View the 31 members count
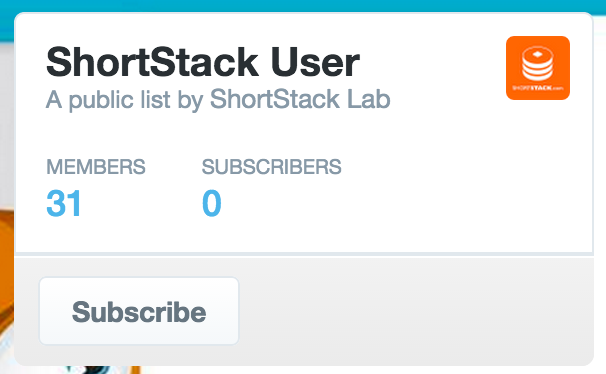606x374 pixels. (64, 203)
